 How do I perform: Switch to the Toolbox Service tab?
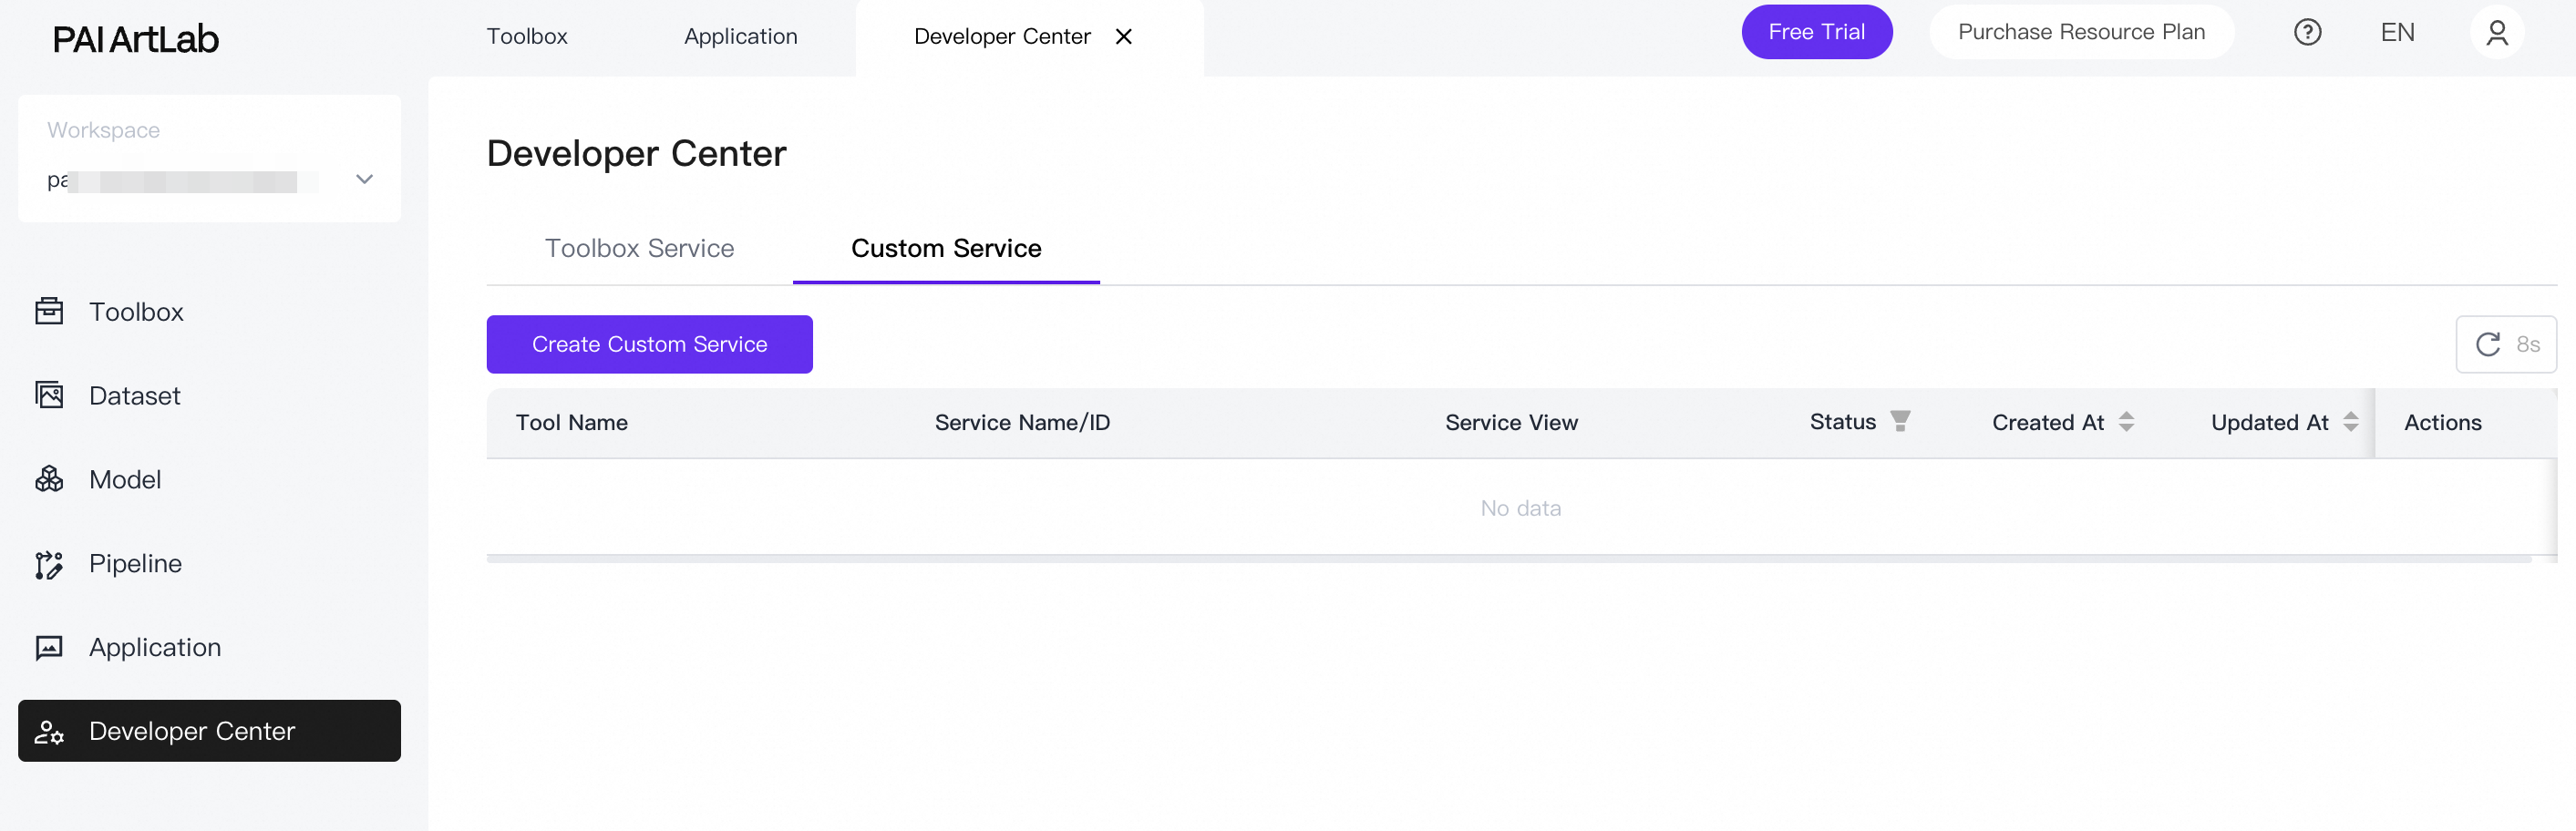pos(639,249)
